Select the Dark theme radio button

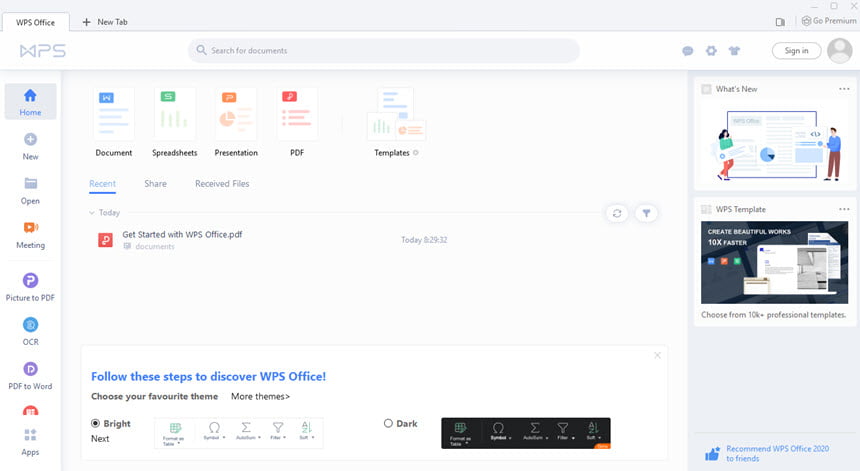[388, 423]
